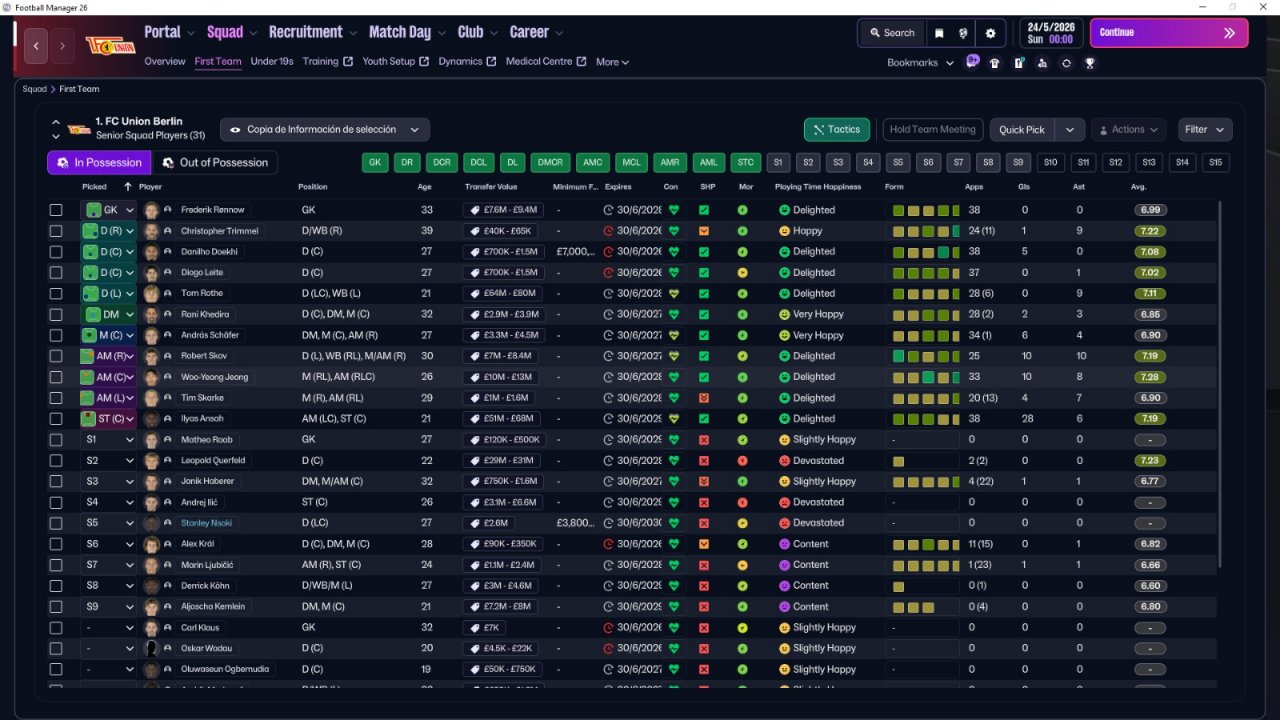
Task: Open the 9+ notifications message icon
Action: 972,61
